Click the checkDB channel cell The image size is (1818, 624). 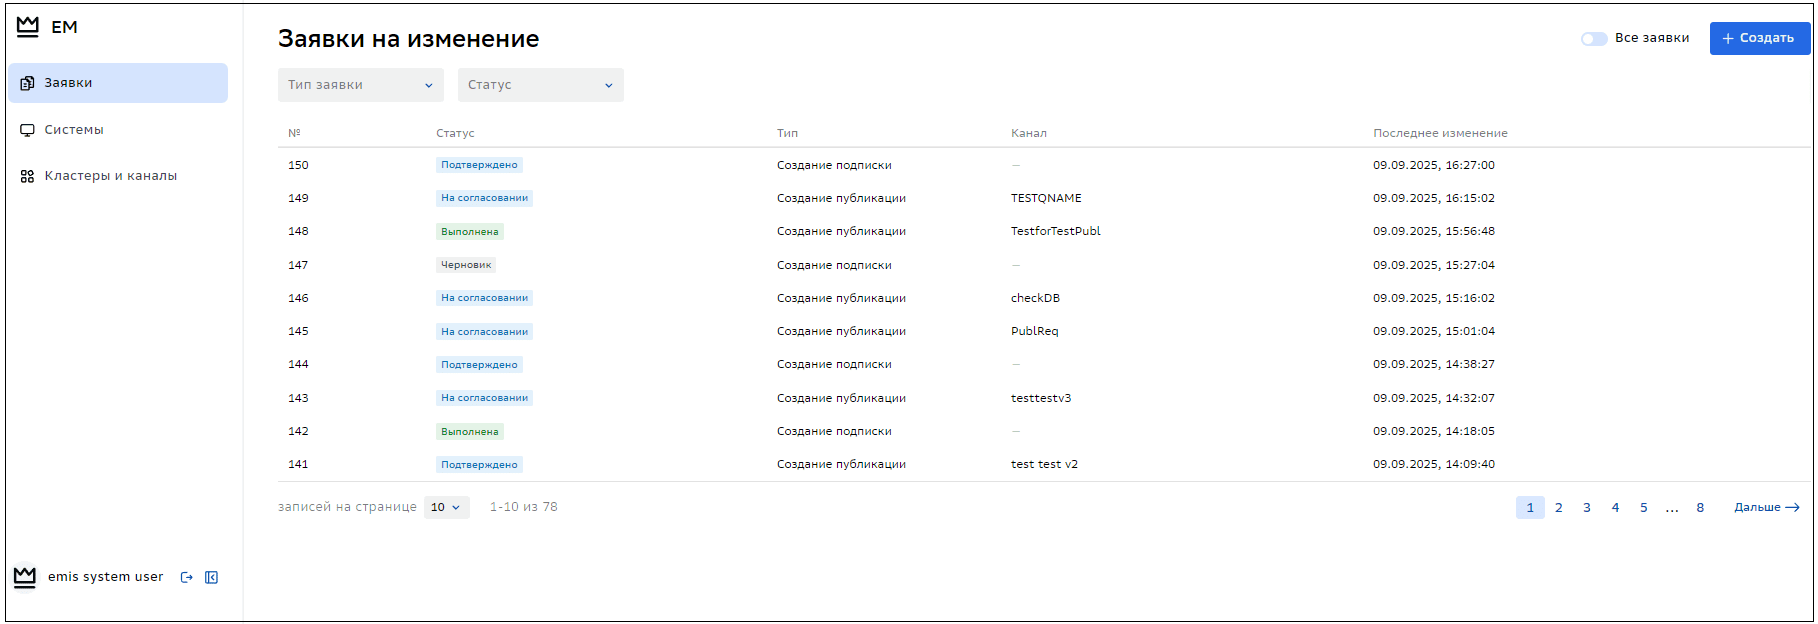[x=1035, y=298]
